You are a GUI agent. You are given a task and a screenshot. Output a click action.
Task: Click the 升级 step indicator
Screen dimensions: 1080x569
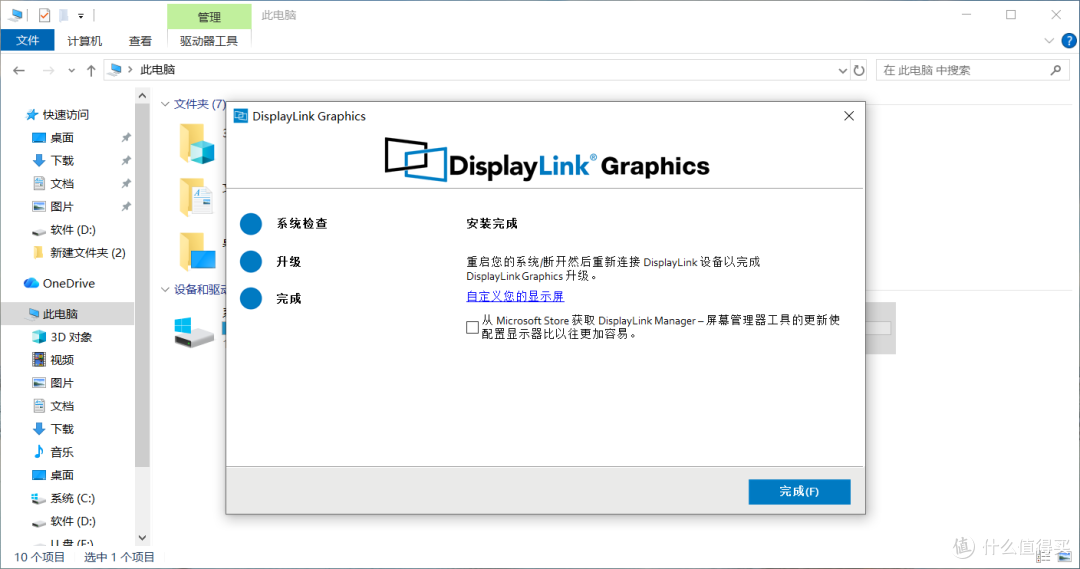(251, 262)
